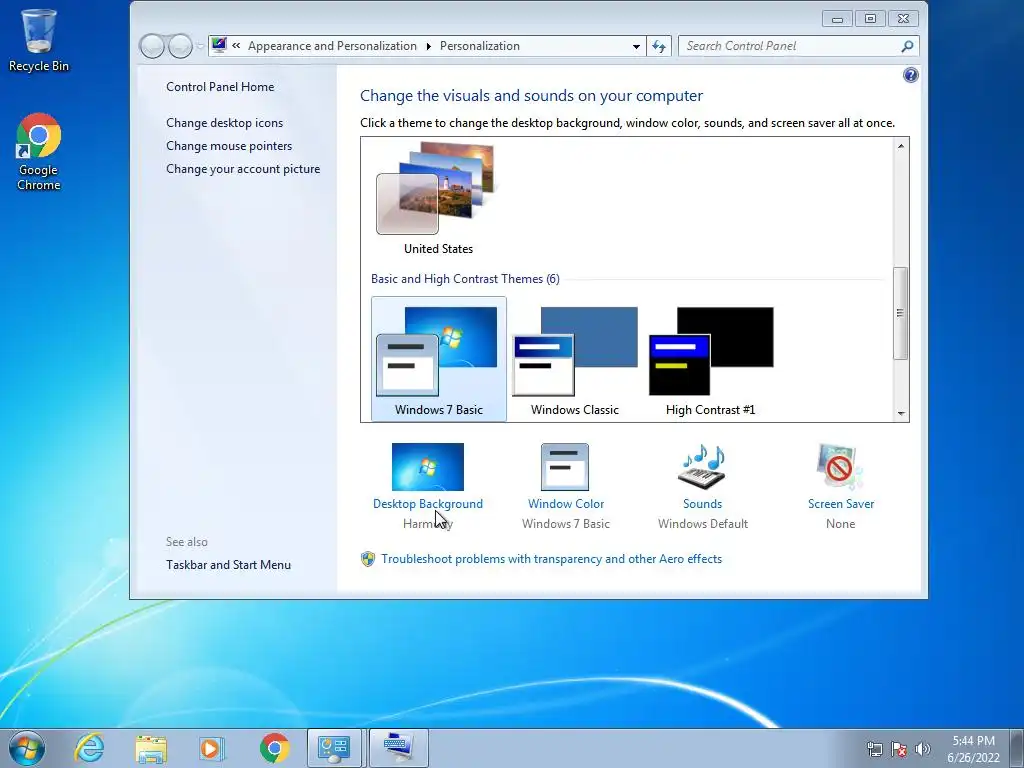Select the United States theme
Image resolution: width=1024 pixels, height=768 pixels.
pos(438,198)
